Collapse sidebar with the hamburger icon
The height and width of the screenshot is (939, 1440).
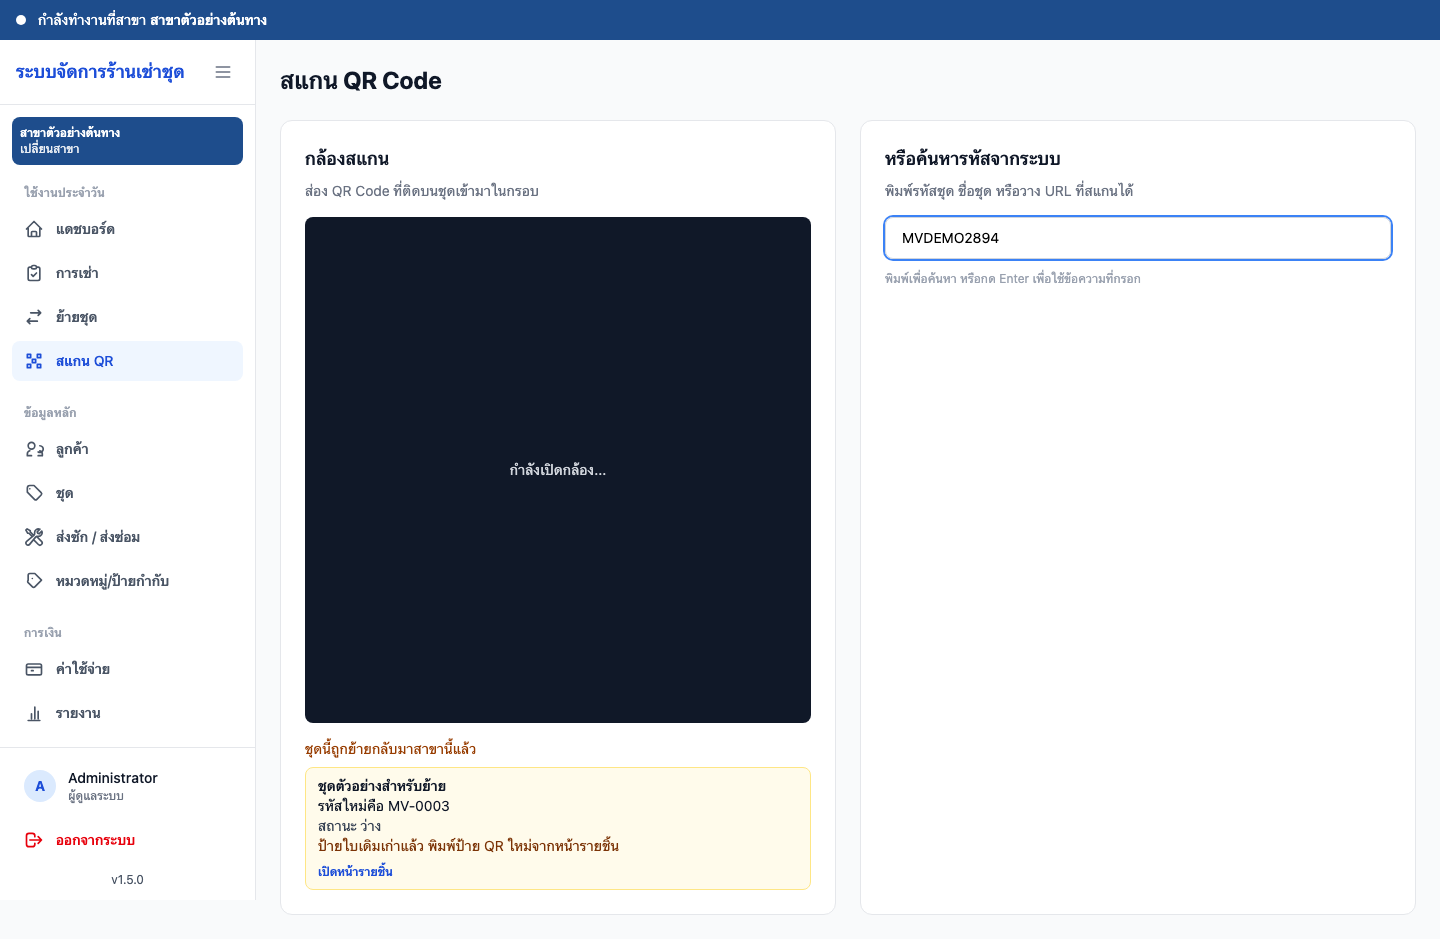(223, 72)
